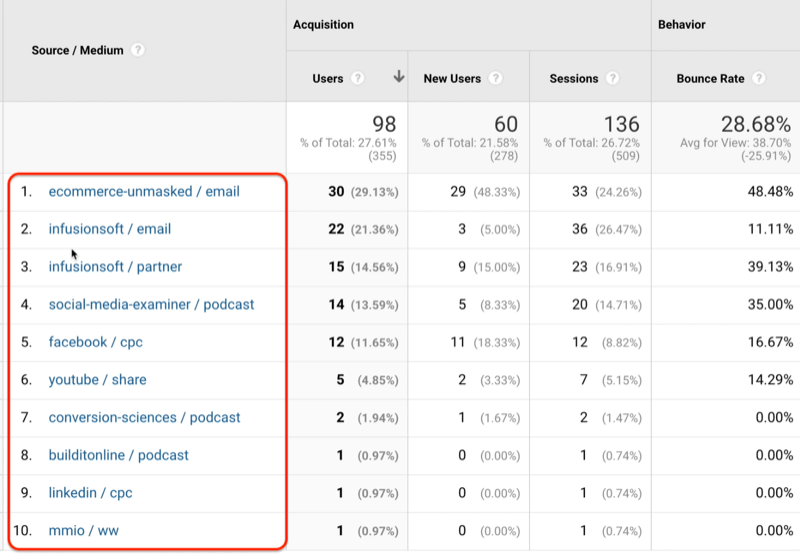Click the Acquisition group header
Viewport: 800px width, 560px height.
click(x=323, y=24)
